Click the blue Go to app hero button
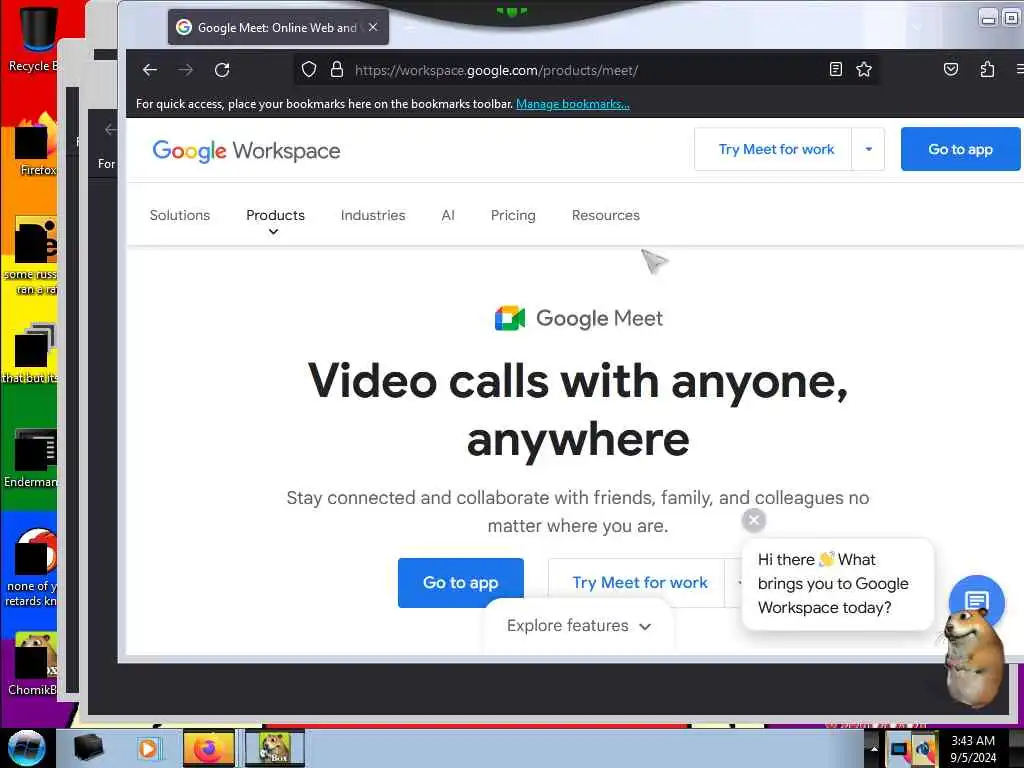Screen dimensions: 1024x768 [x=460, y=583]
